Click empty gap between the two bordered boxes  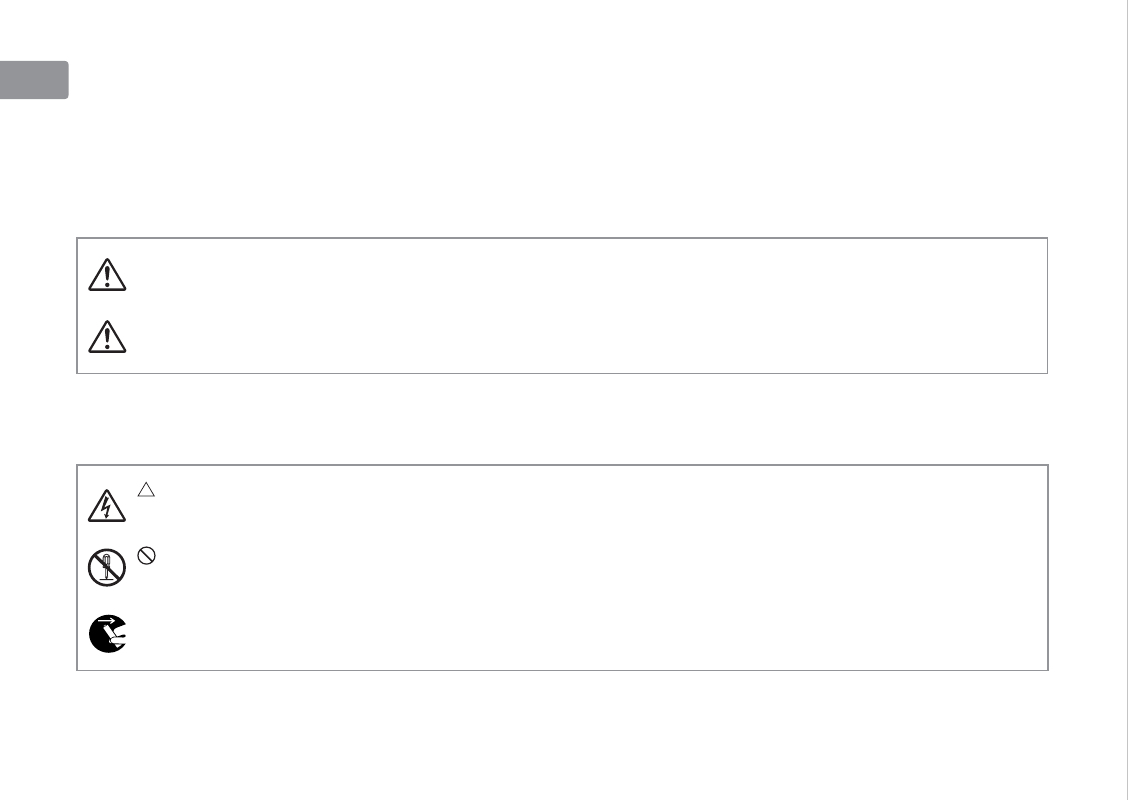pos(562,419)
